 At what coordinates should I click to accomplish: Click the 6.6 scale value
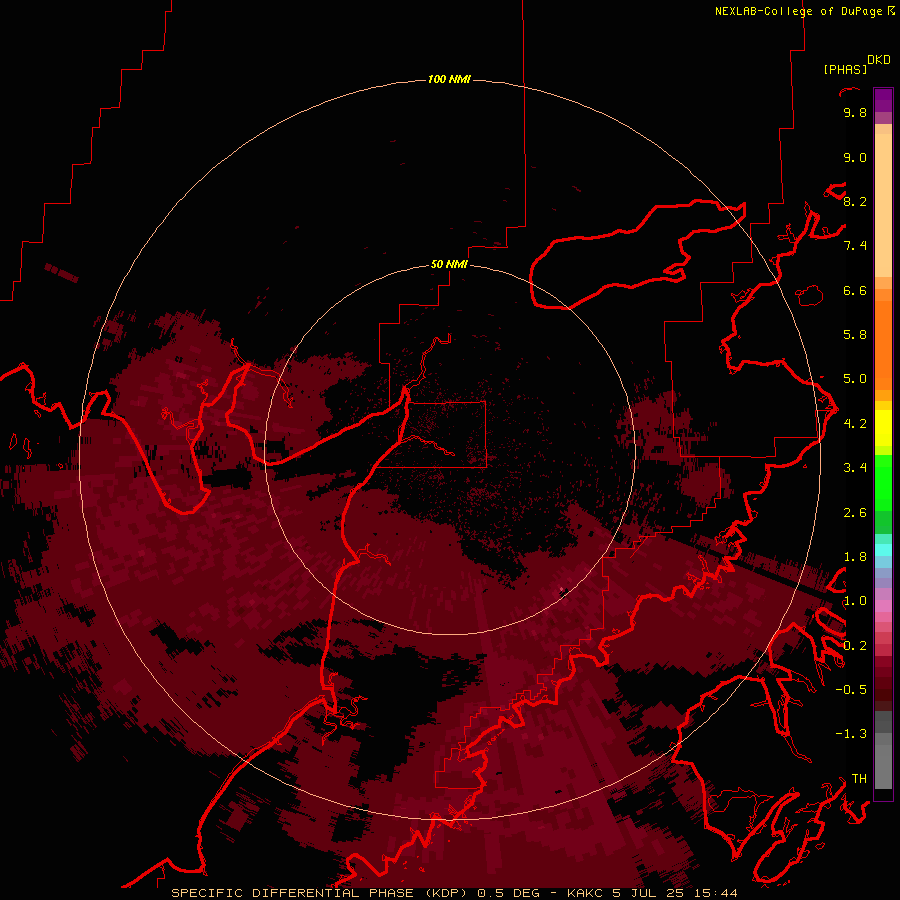pyautogui.click(x=855, y=290)
